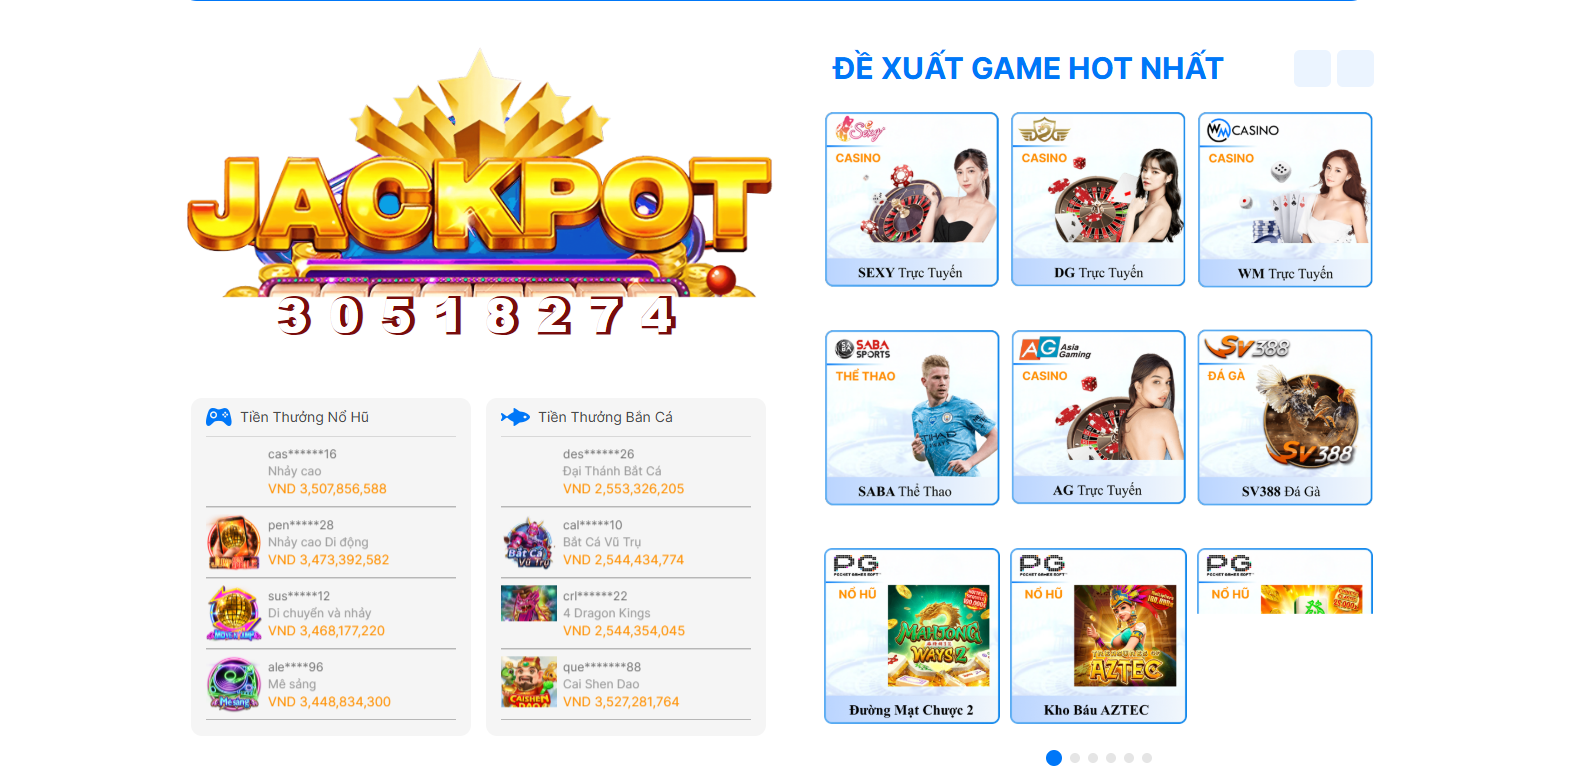Screen dimensions: 1593x770
Task: Click the previous arrow of hot games carousel
Action: click(1312, 68)
